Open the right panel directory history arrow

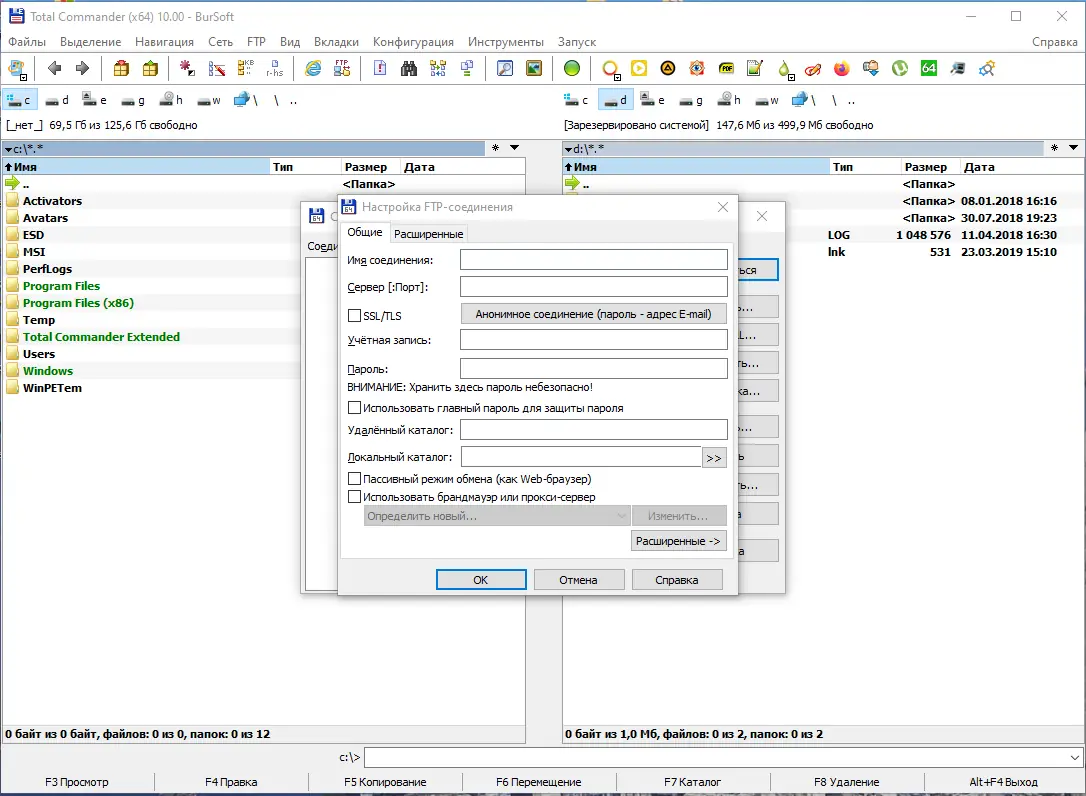(x=1074, y=148)
